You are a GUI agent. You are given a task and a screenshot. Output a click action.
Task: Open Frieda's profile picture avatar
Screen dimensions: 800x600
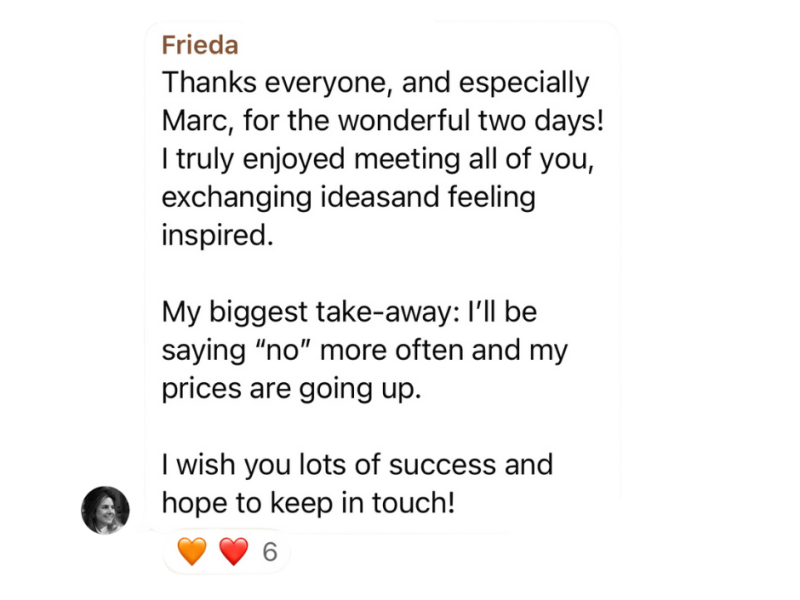(x=105, y=510)
